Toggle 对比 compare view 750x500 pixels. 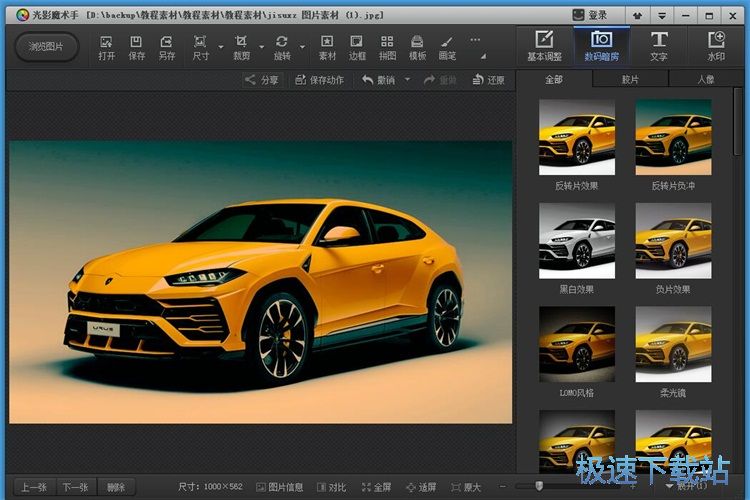[331, 487]
